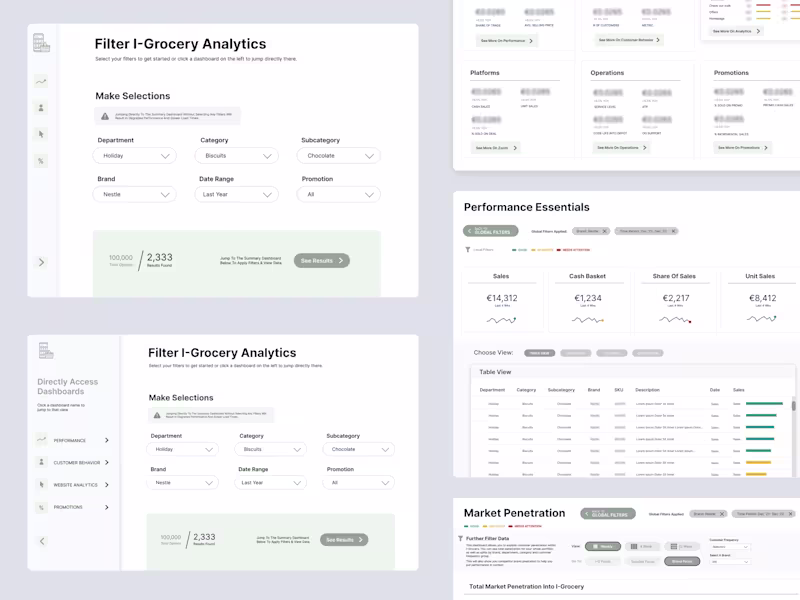Click the grocery store logo at sidebar top
The height and width of the screenshot is (600, 800).
(x=40, y=43)
